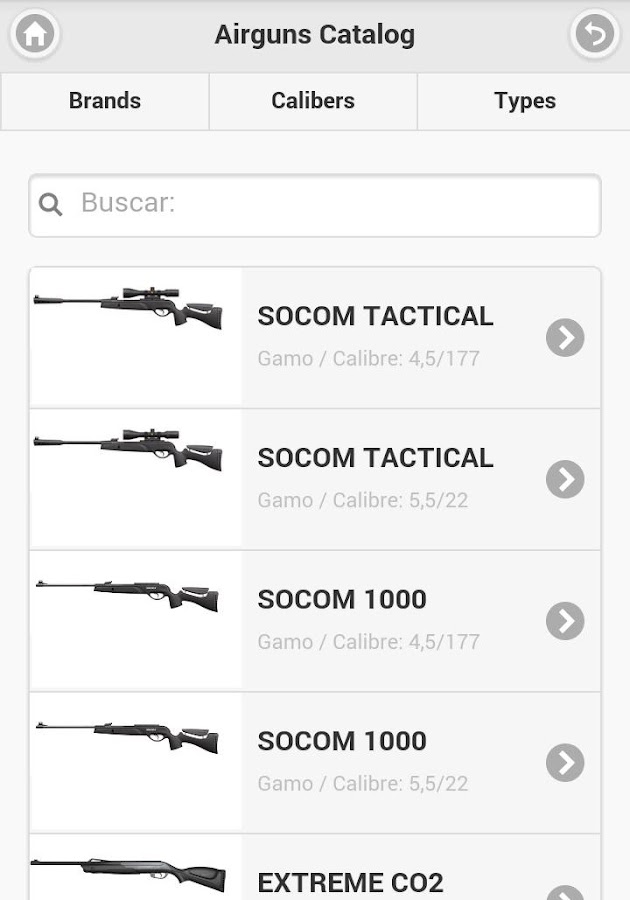Expand the SOCOM TACTICAL 4,5/177 chevron

[565, 338]
